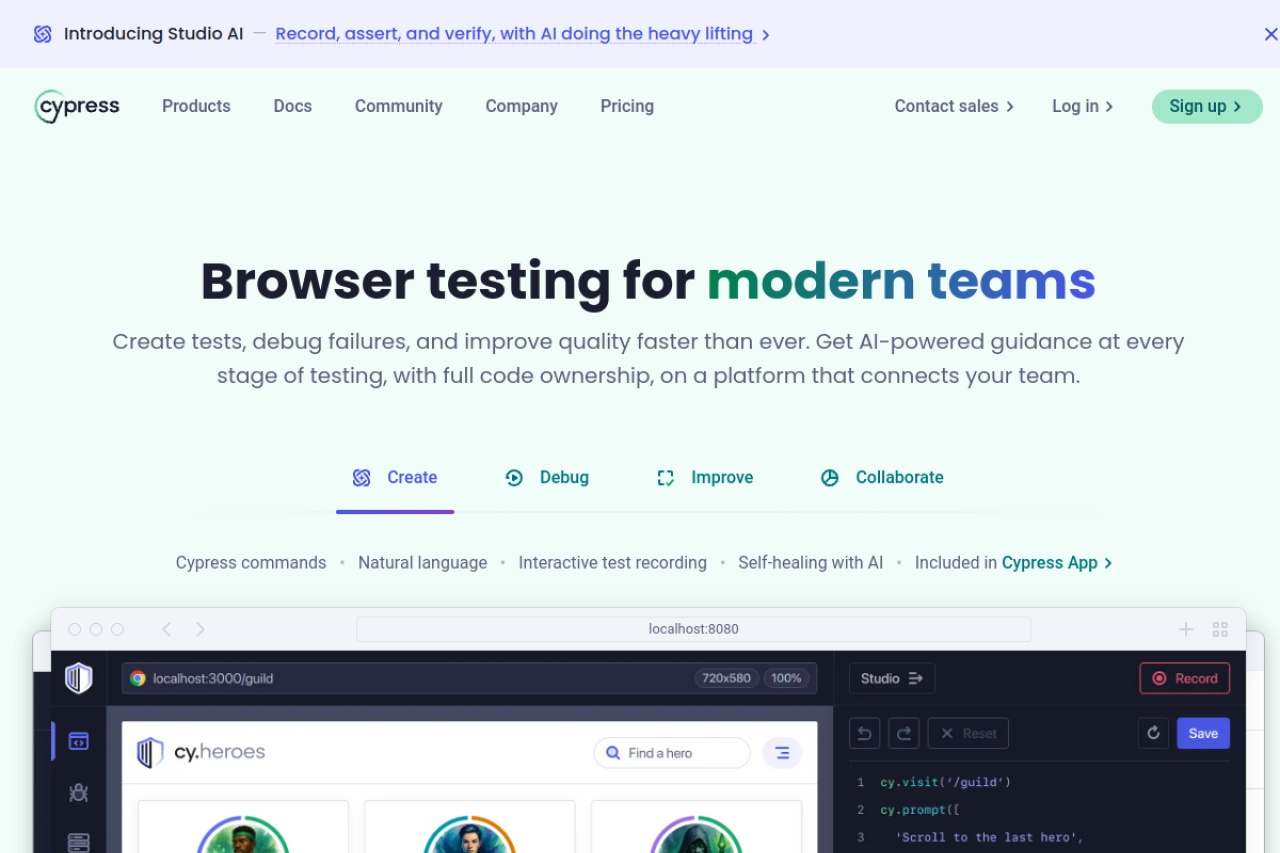Click the undo arrow icon in Studio
This screenshot has height=853, width=1280.
pos(864,733)
